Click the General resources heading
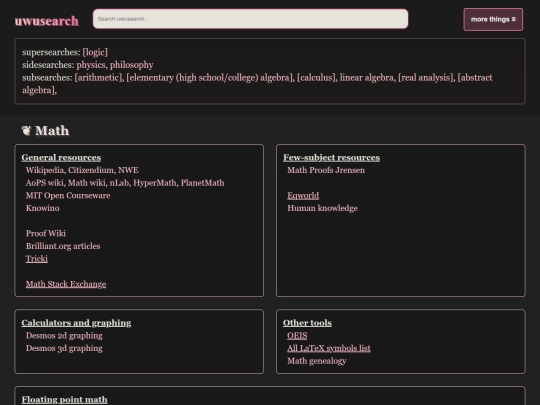This screenshot has width=540, height=405. click(61, 157)
